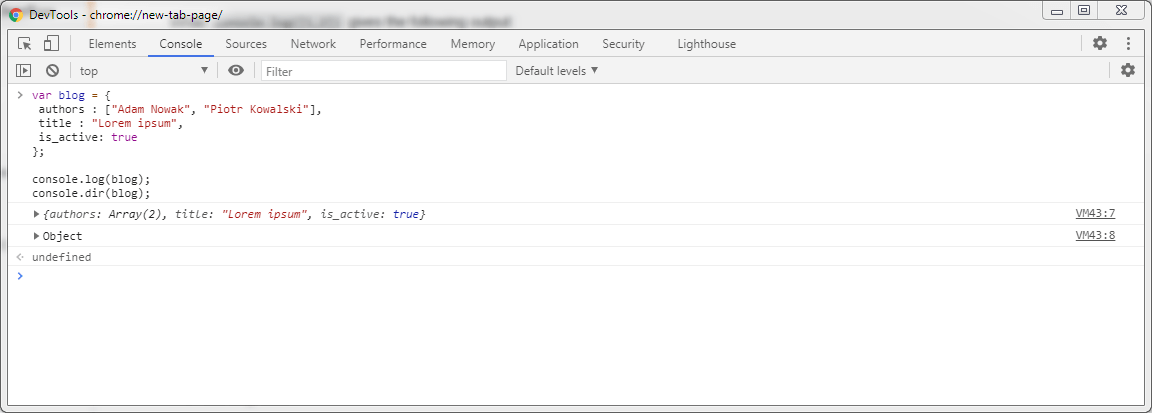Close the DevTools window
The image size is (1152, 413).
1123,11
